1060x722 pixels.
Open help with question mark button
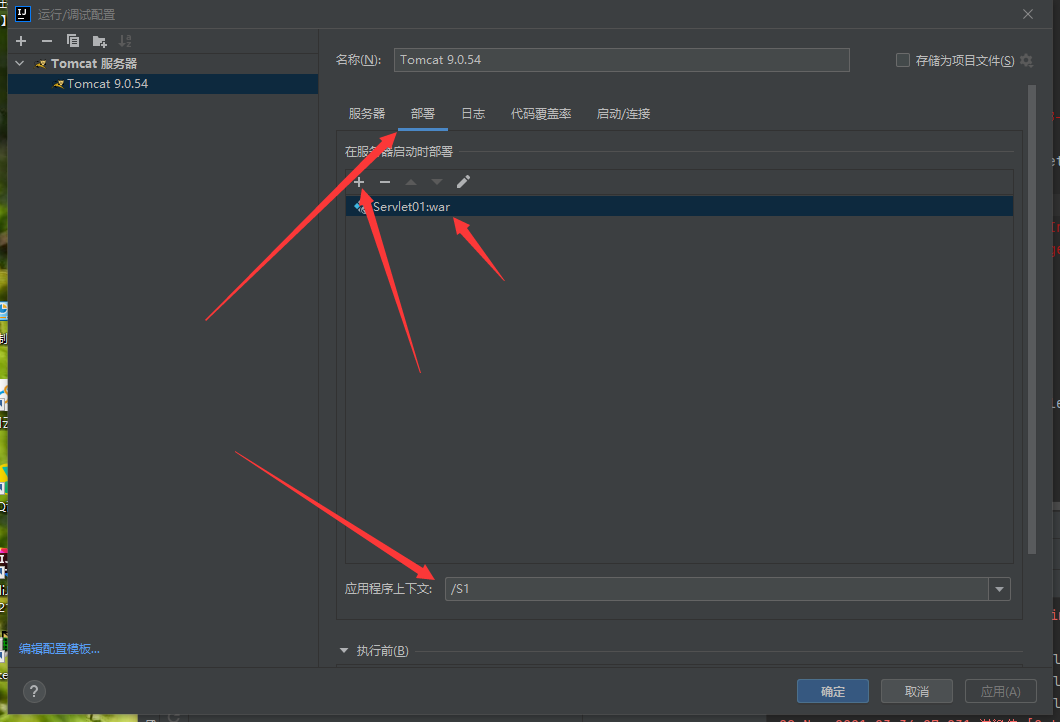click(34, 692)
